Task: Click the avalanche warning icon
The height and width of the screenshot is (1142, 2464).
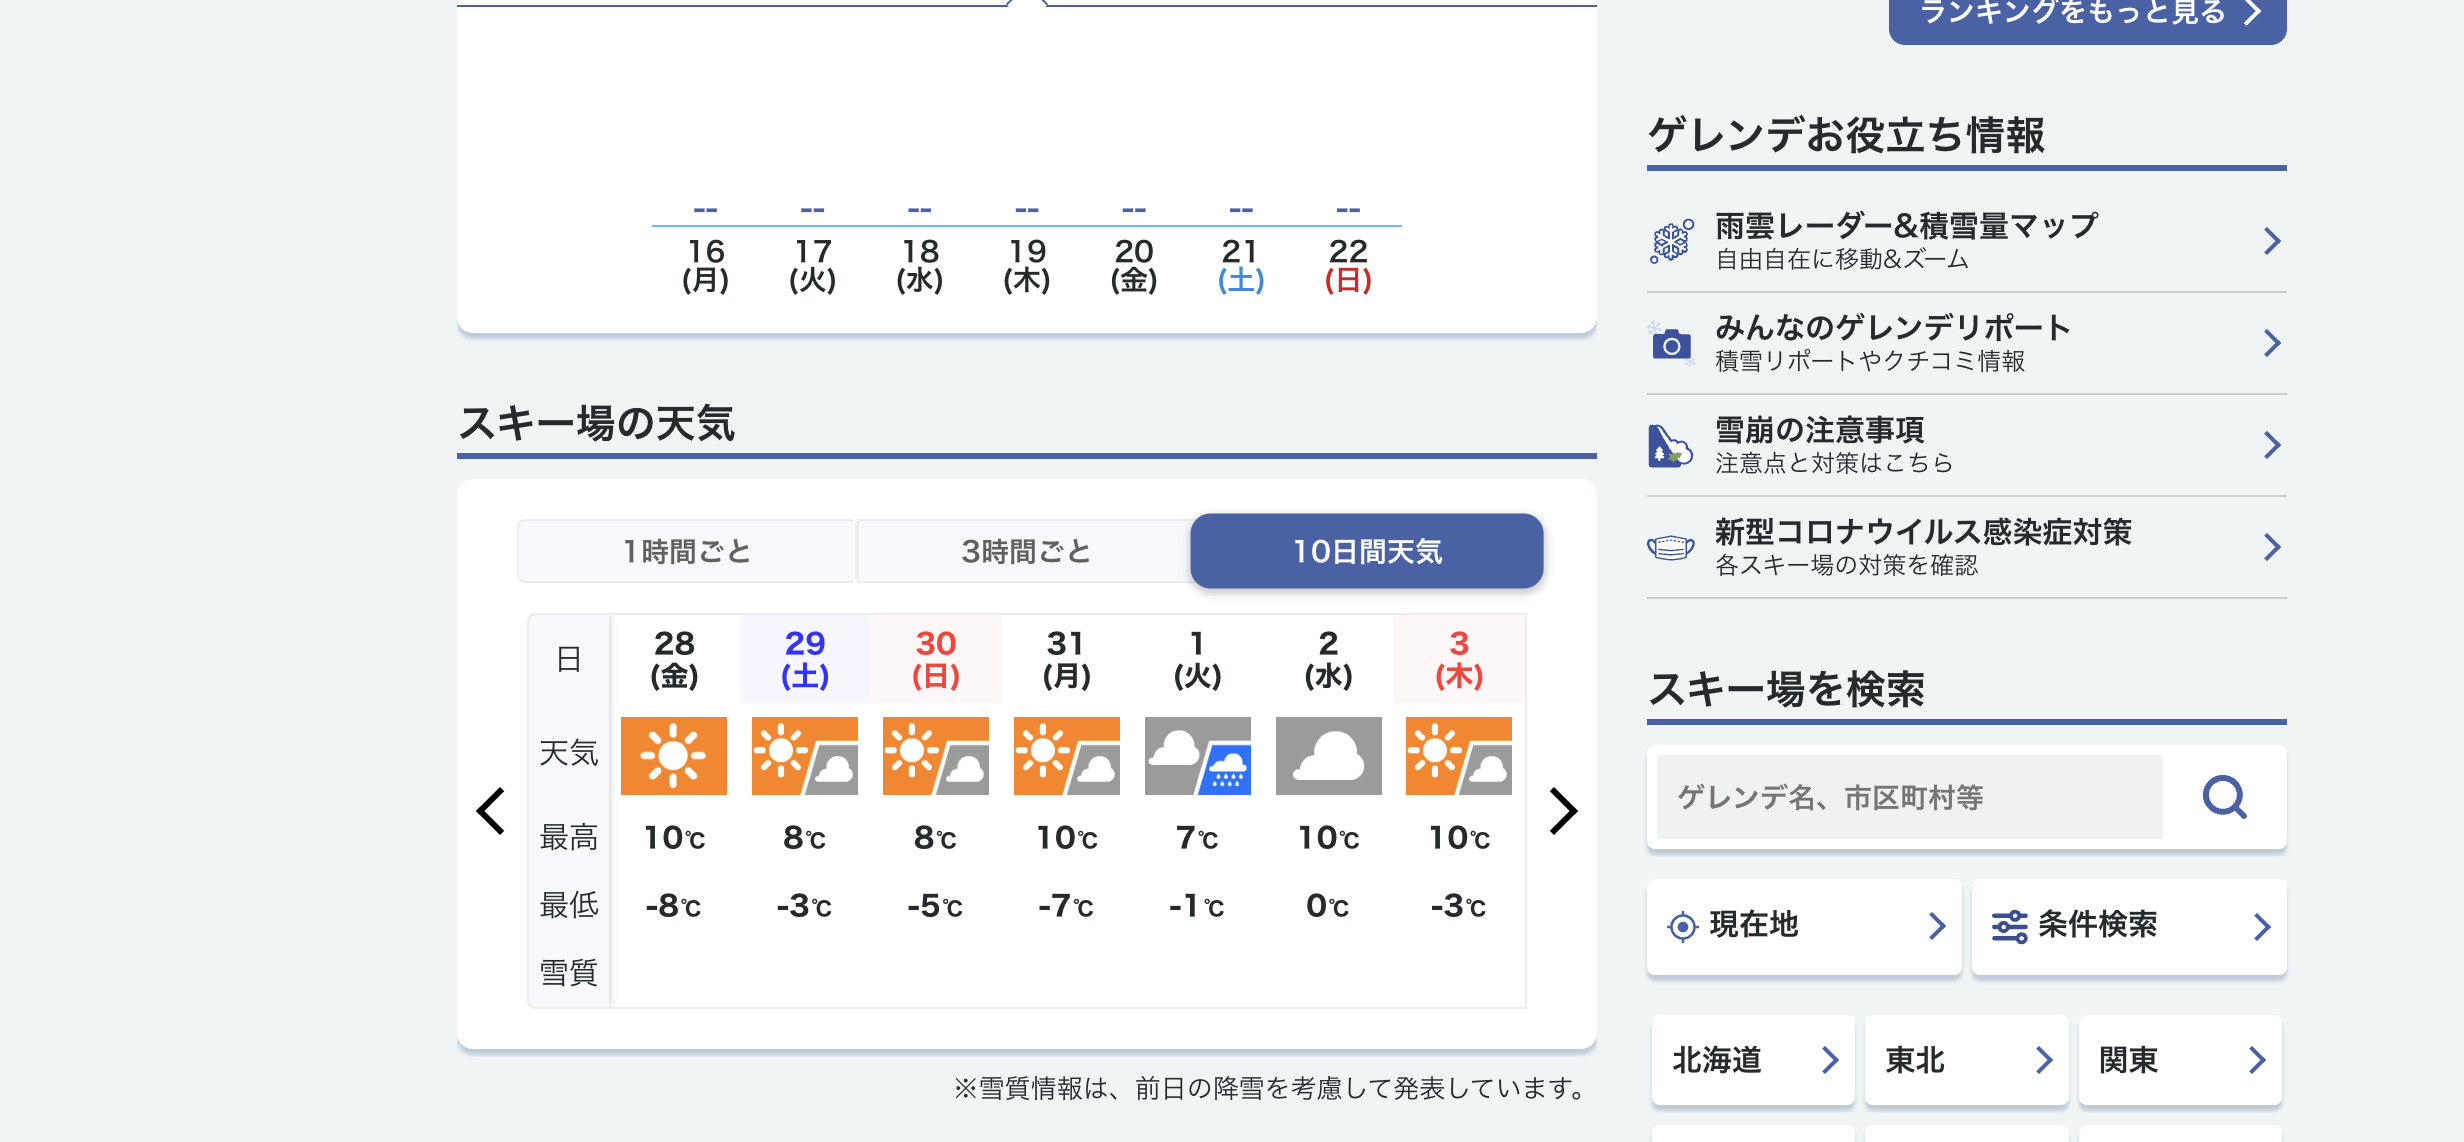Action: (1671, 446)
